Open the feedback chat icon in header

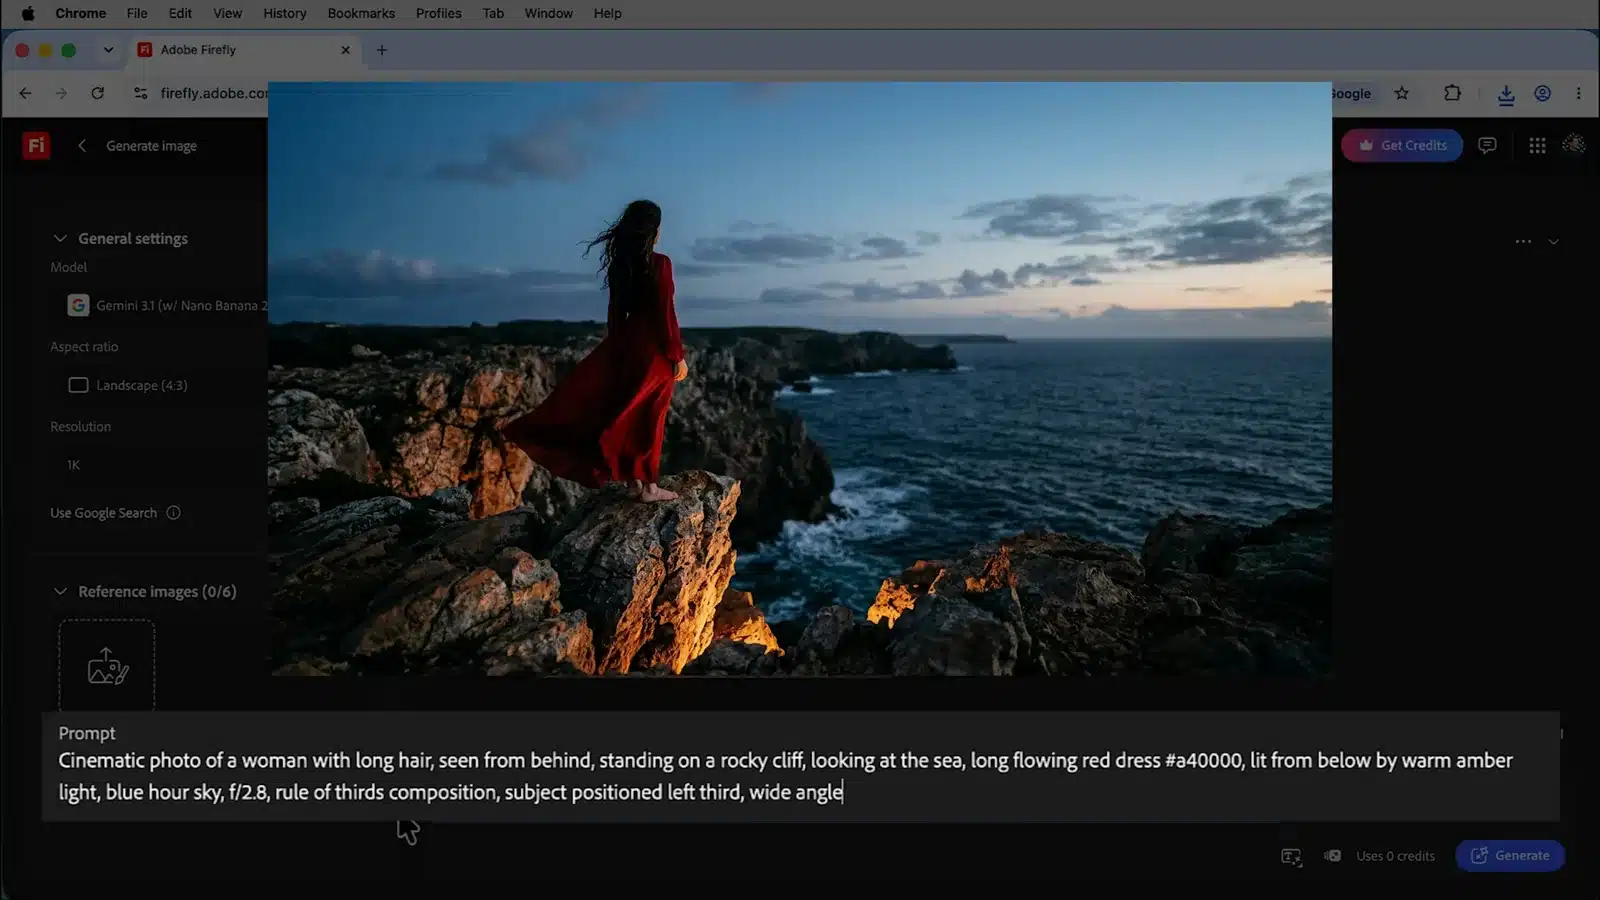[x=1487, y=146]
